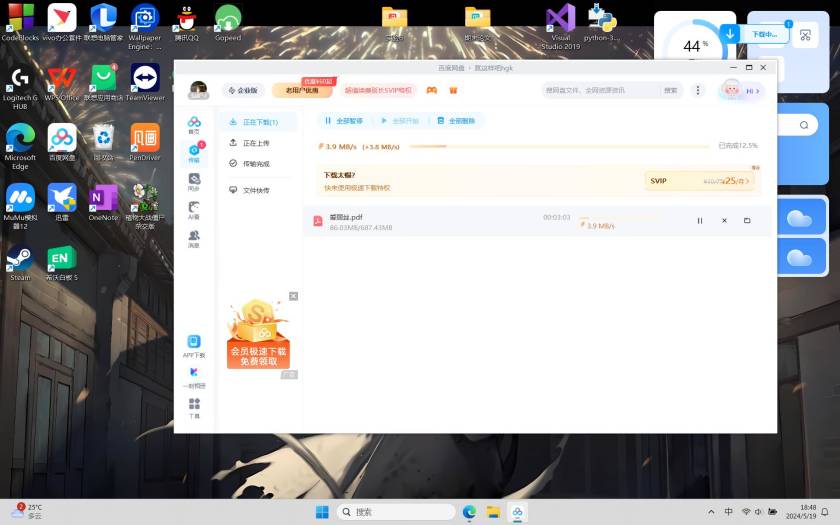Image resolution: width=840 pixels, height=525 pixels.
Task: Click the SVIP 25 price offer button
Action: [x=701, y=181]
